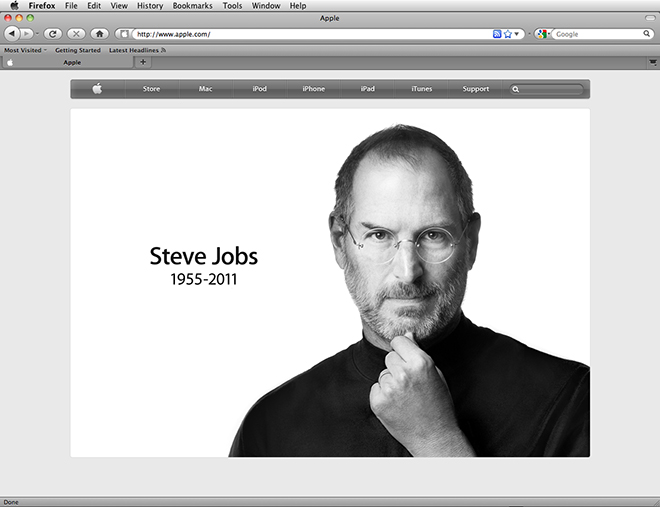Screen dimensions: 660x507
Task: Click the Apple logo in site navigation
Action: (97, 89)
